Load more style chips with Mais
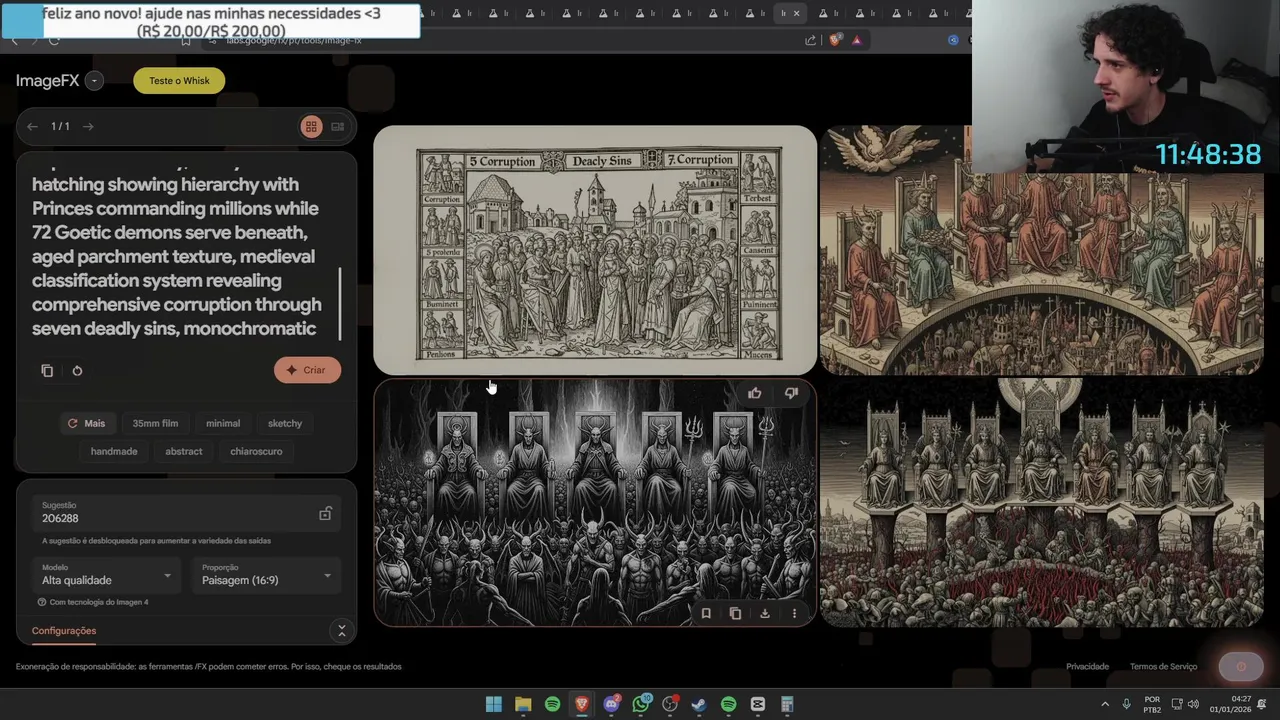The width and height of the screenshot is (1280, 720). pyautogui.click(x=86, y=423)
